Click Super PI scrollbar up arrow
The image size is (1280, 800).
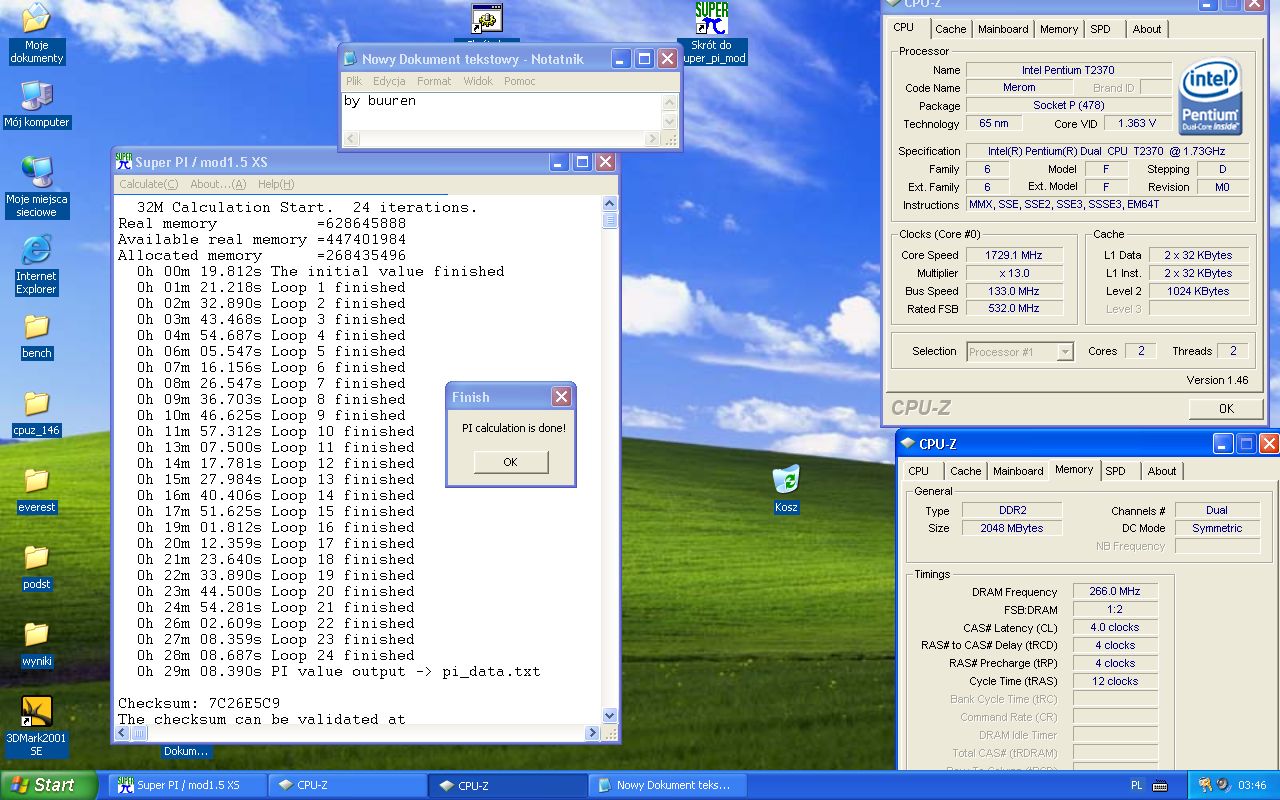(610, 205)
